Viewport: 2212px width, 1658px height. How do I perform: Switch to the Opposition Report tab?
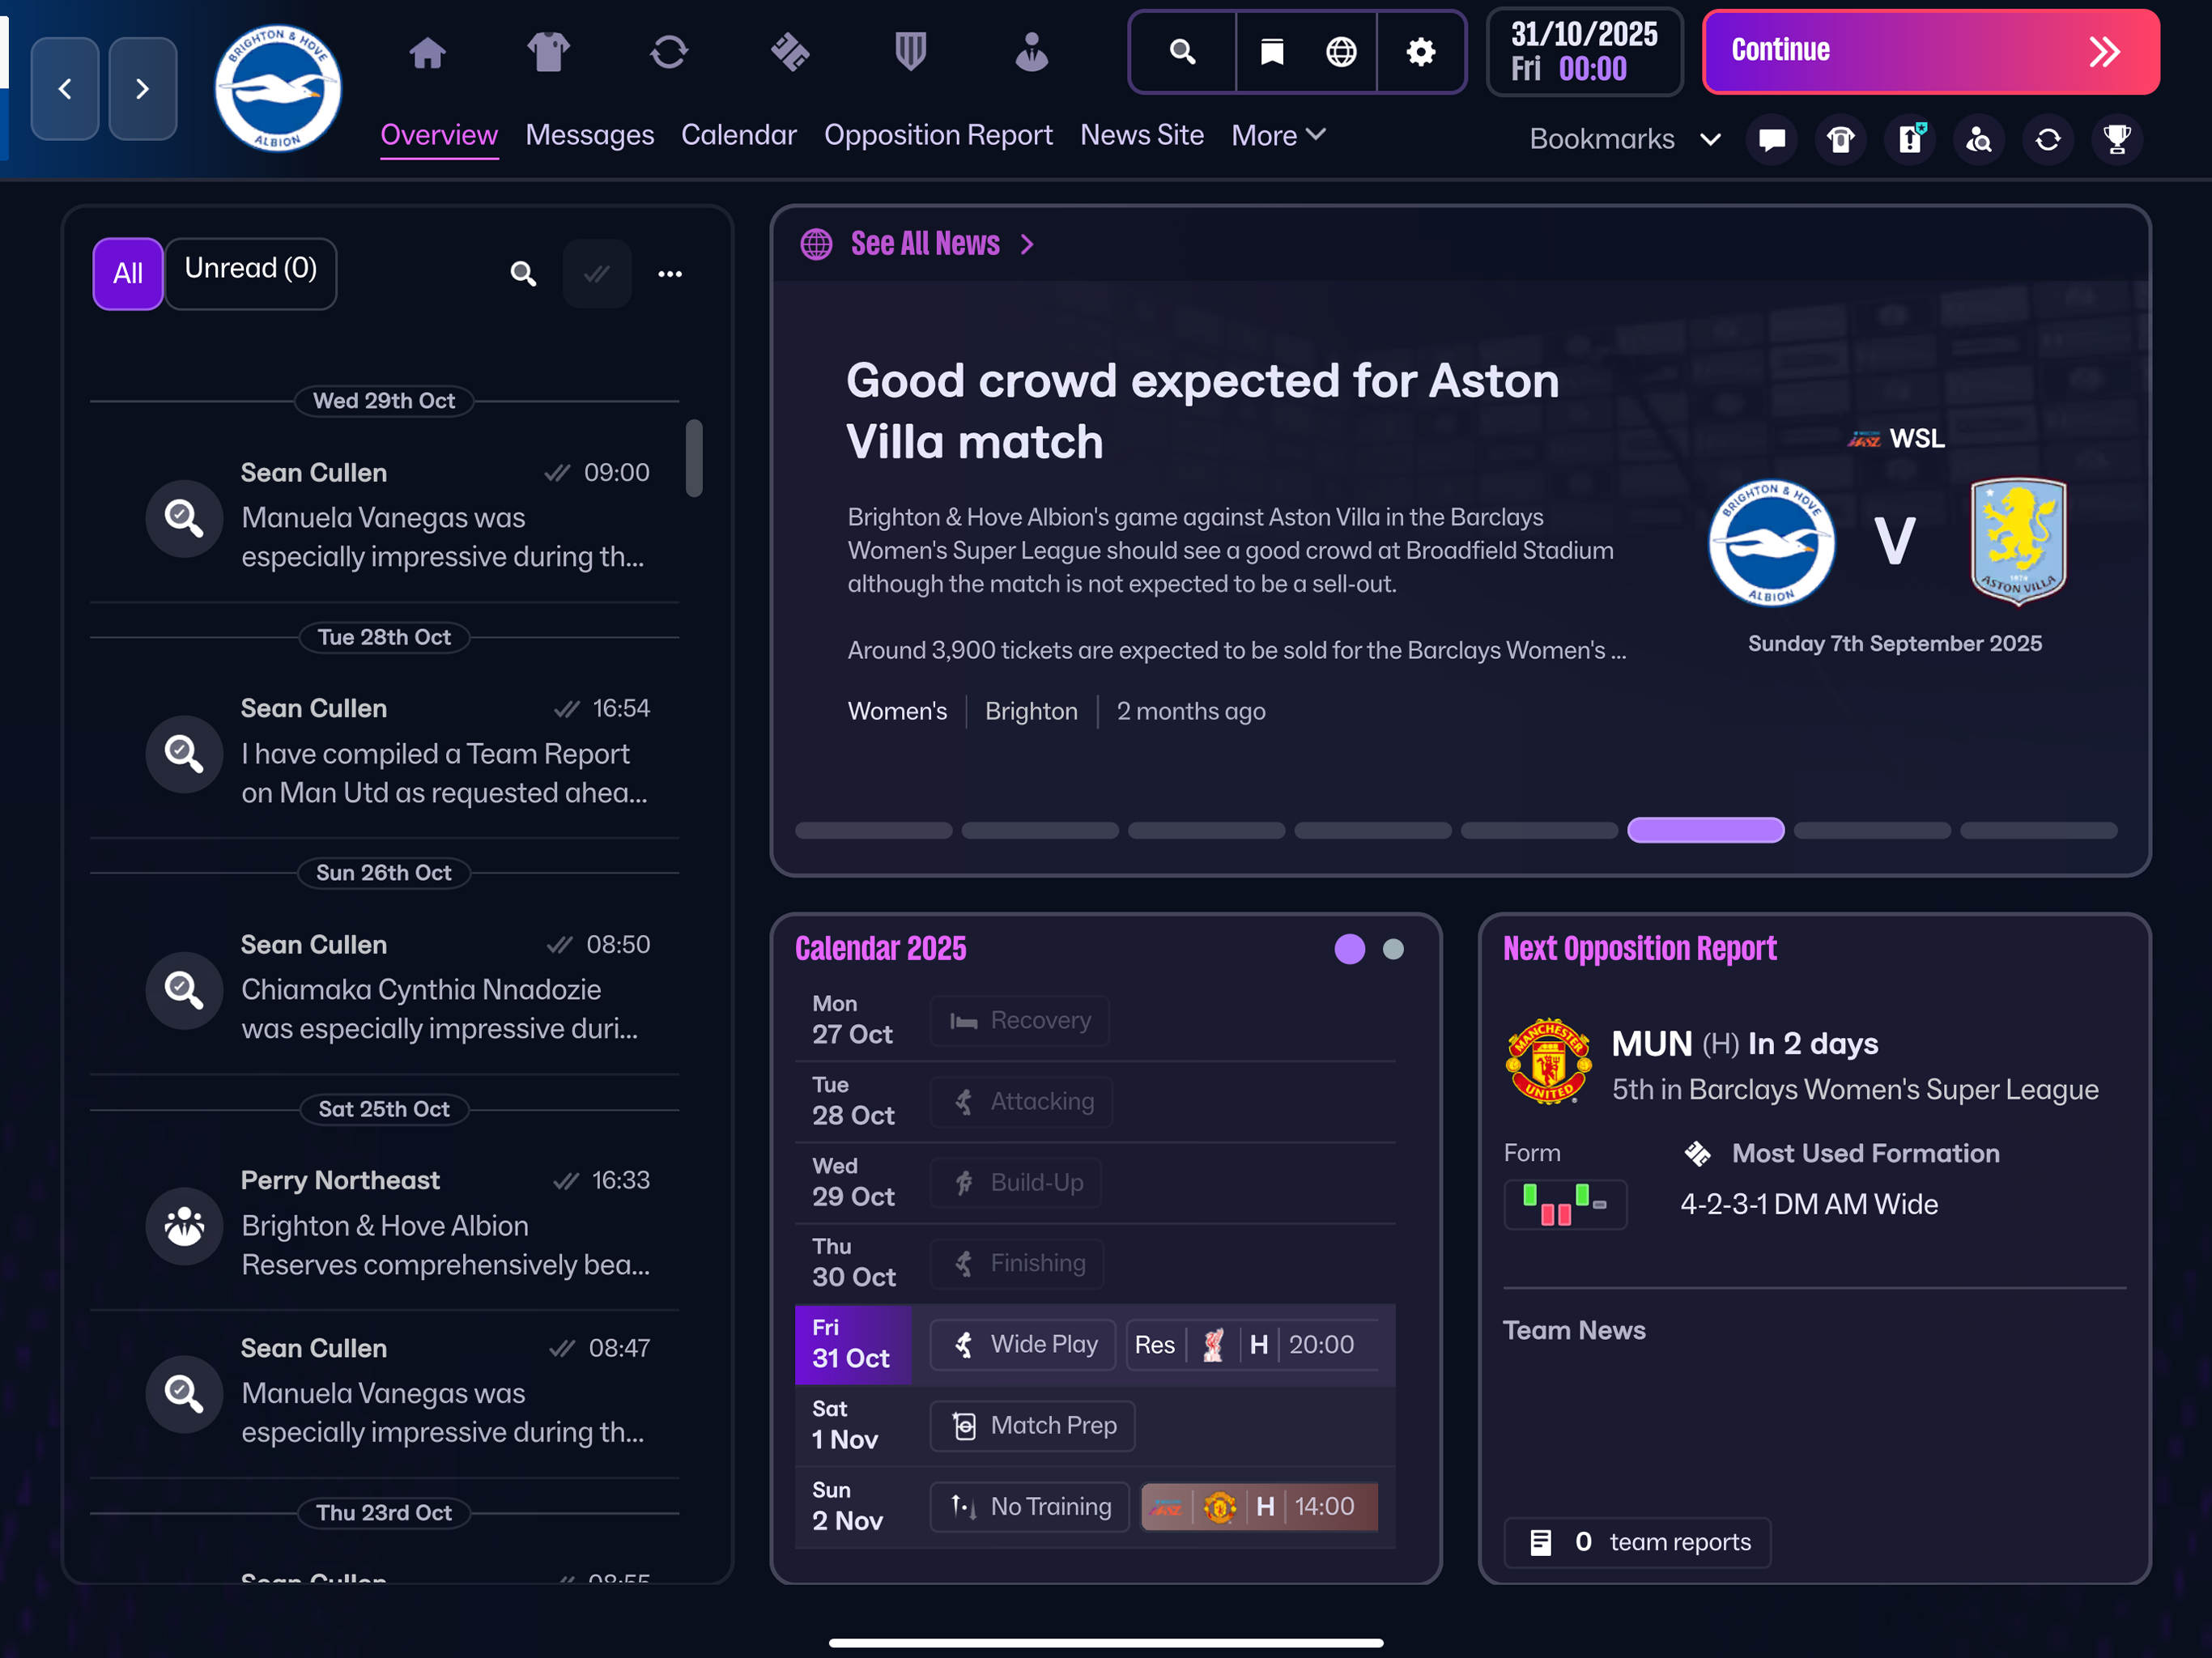pos(937,135)
